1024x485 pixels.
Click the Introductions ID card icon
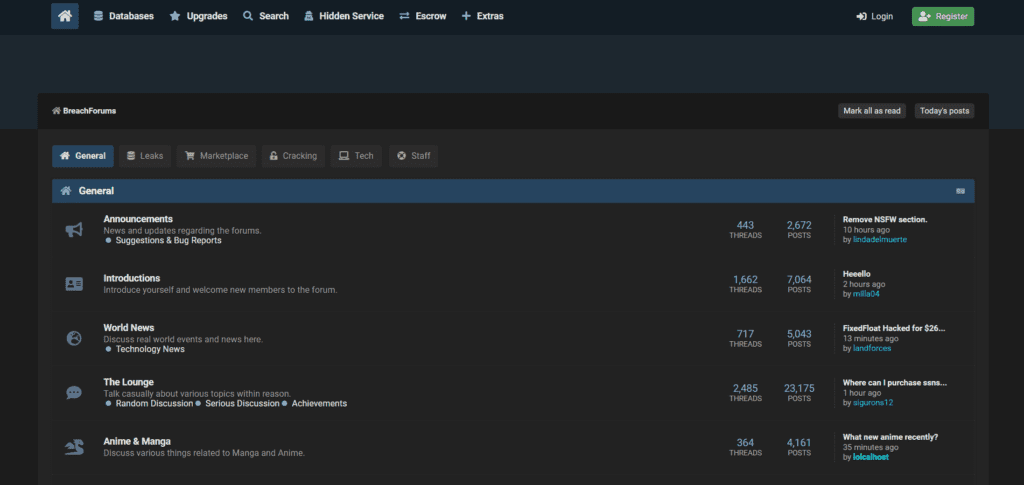tap(74, 284)
